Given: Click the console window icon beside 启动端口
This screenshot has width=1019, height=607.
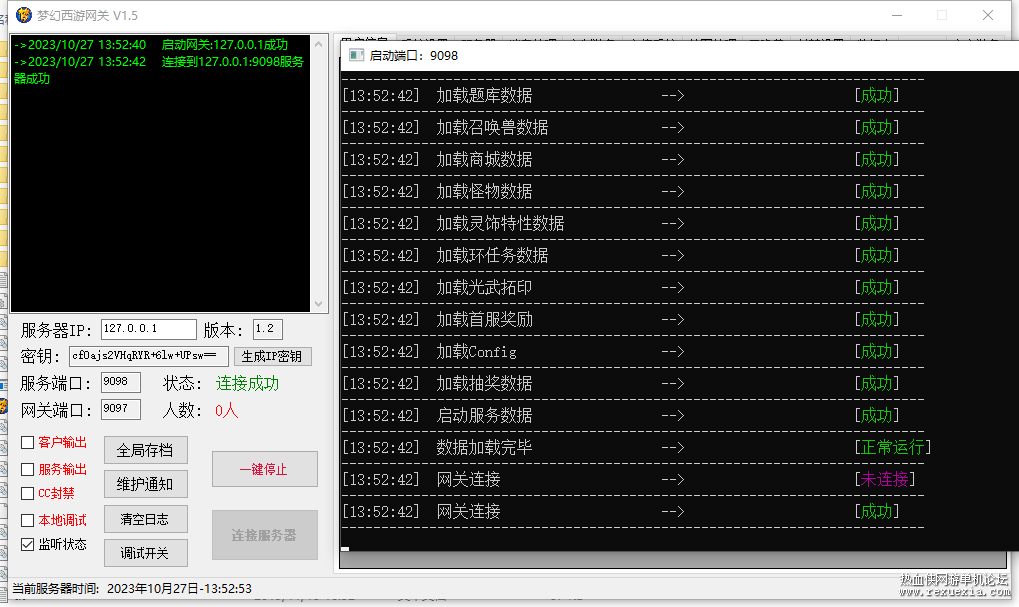Looking at the screenshot, I should click(356, 55).
